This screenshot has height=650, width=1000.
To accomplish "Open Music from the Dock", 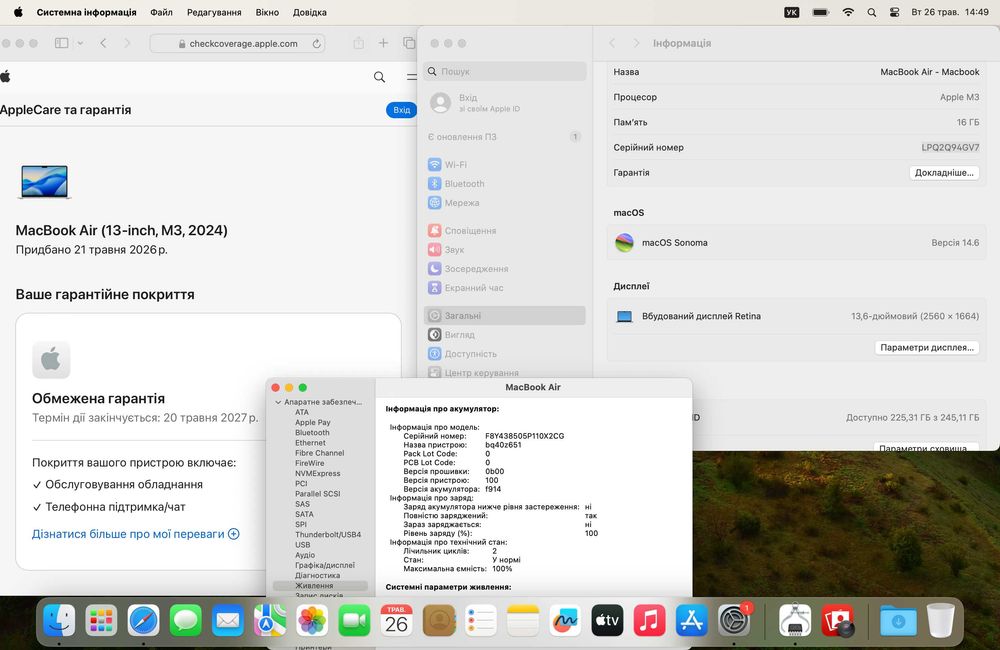I will coord(649,621).
